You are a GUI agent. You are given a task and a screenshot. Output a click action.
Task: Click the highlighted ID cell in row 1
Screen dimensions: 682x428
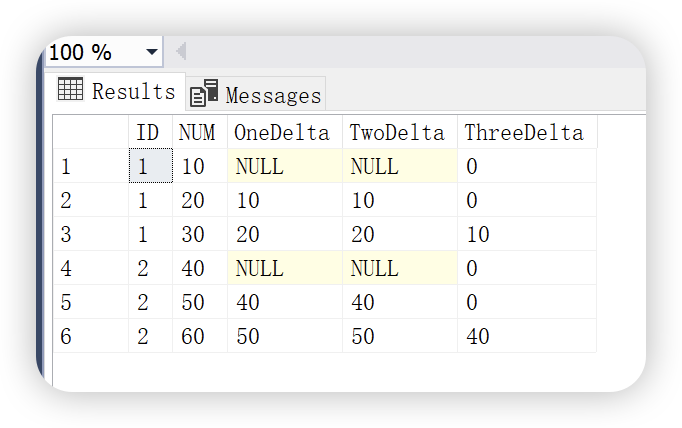(150, 167)
